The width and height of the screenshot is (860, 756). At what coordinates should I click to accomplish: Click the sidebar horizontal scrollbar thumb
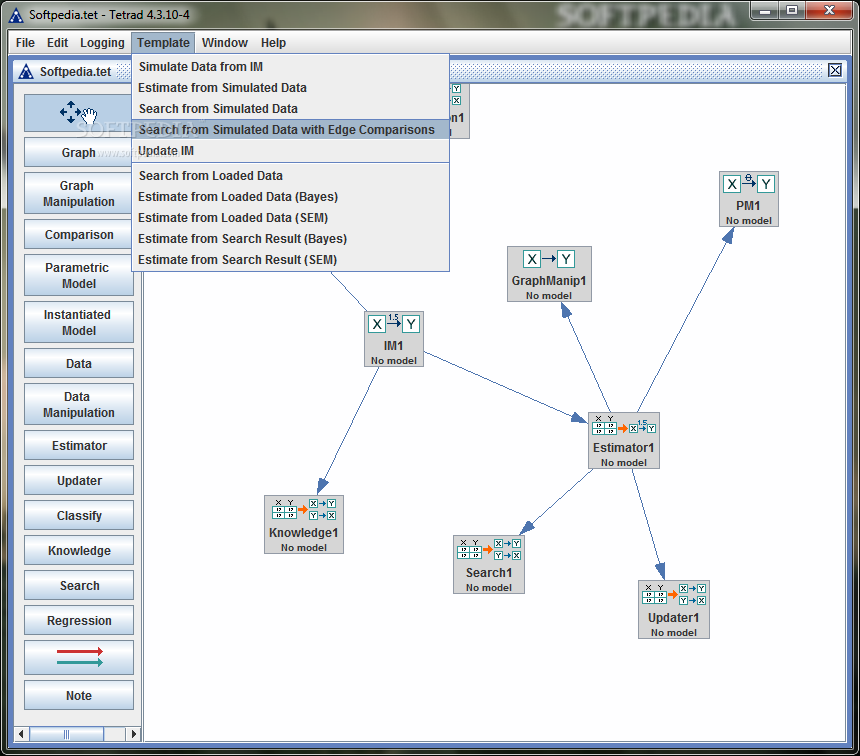pyautogui.click(x=66, y=734)
